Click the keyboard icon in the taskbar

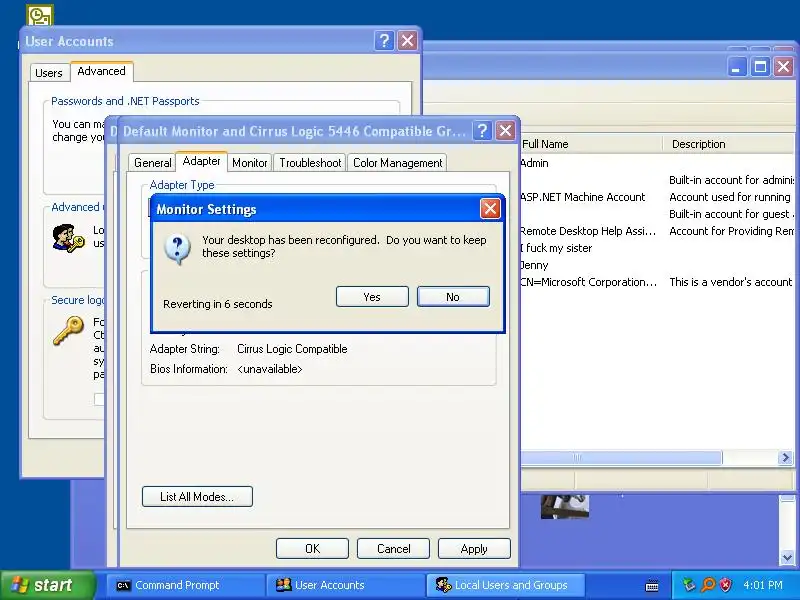(x=652, y=586)
